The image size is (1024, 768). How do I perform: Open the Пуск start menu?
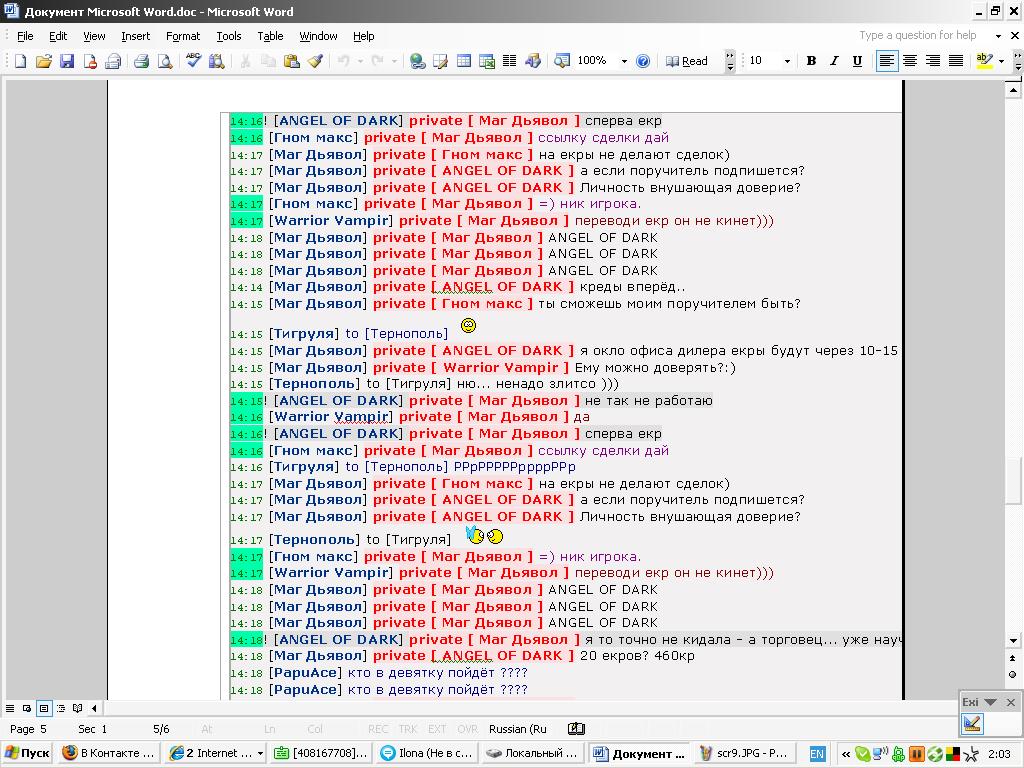pyautogui.click(x=27, y=753)
